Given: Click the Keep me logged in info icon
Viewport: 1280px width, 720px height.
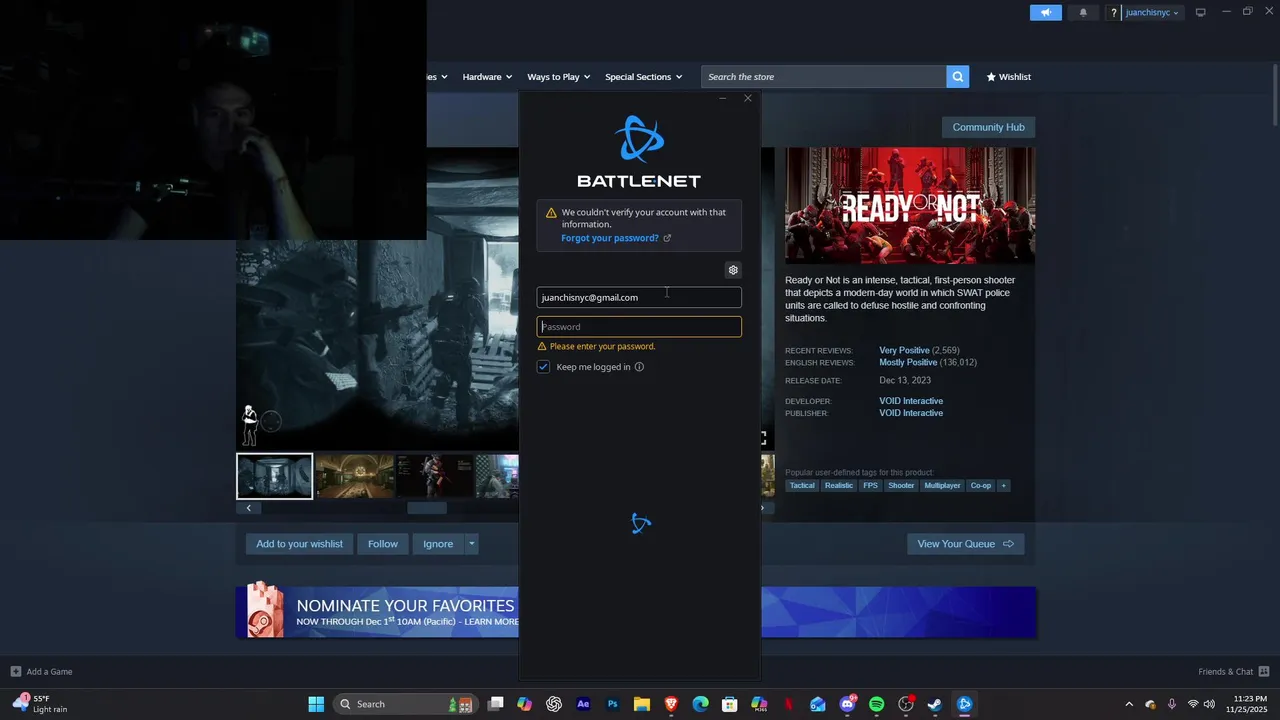Looking at the screenshot, I should click(639, 367).
